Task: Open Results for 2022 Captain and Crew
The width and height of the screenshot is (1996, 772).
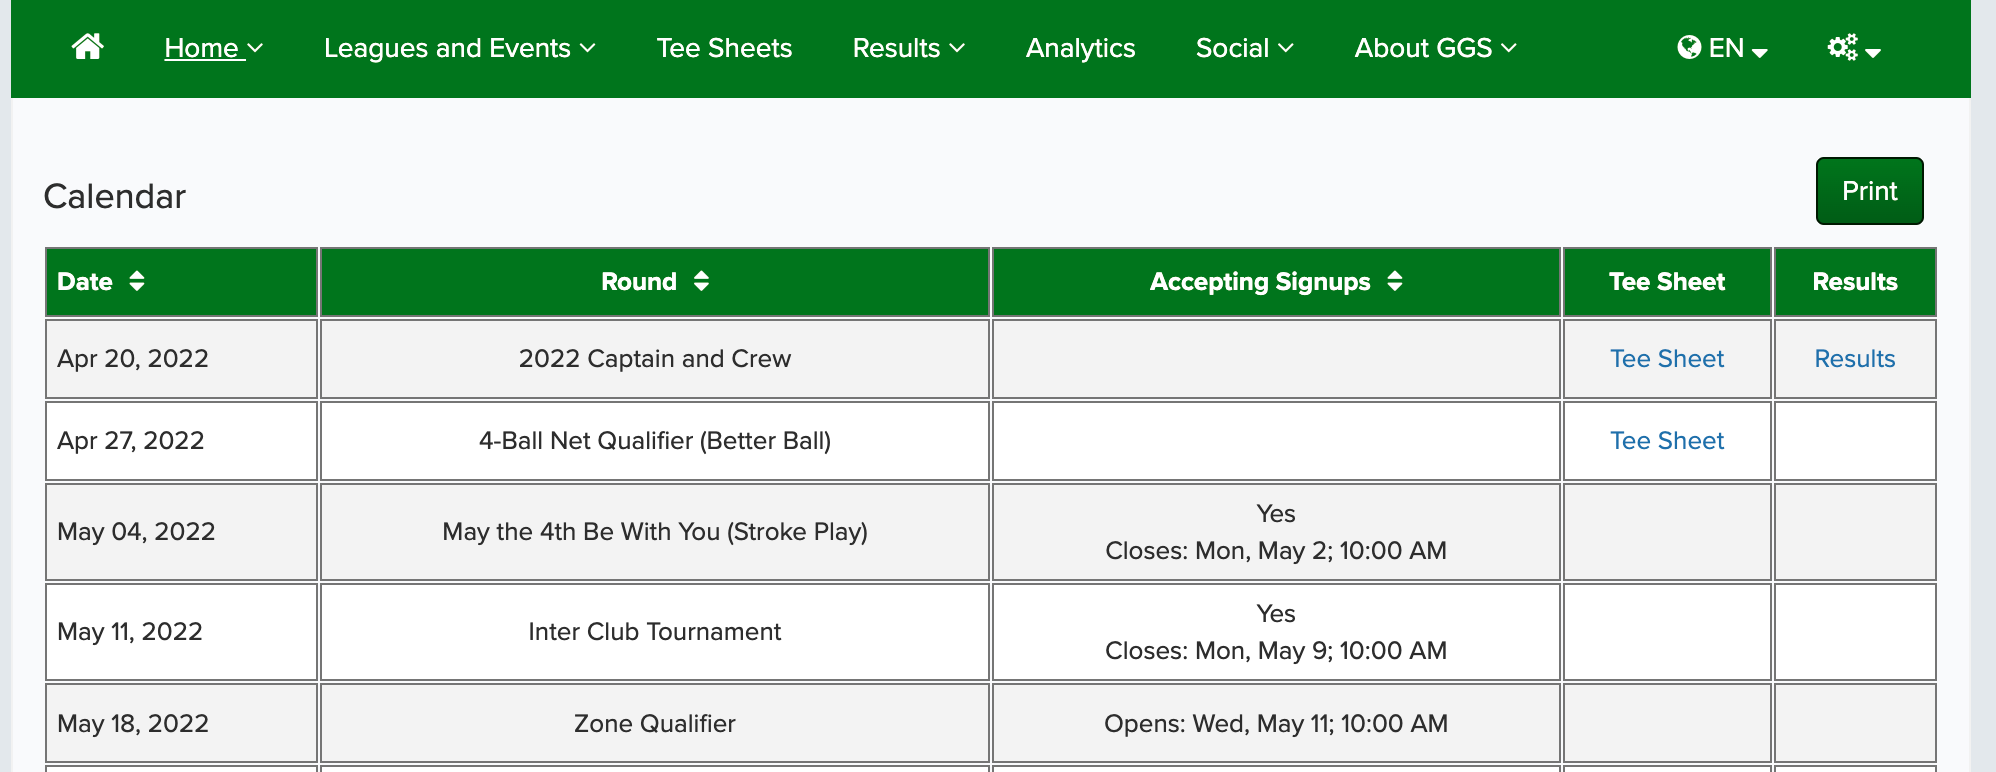Action: 1855,359
